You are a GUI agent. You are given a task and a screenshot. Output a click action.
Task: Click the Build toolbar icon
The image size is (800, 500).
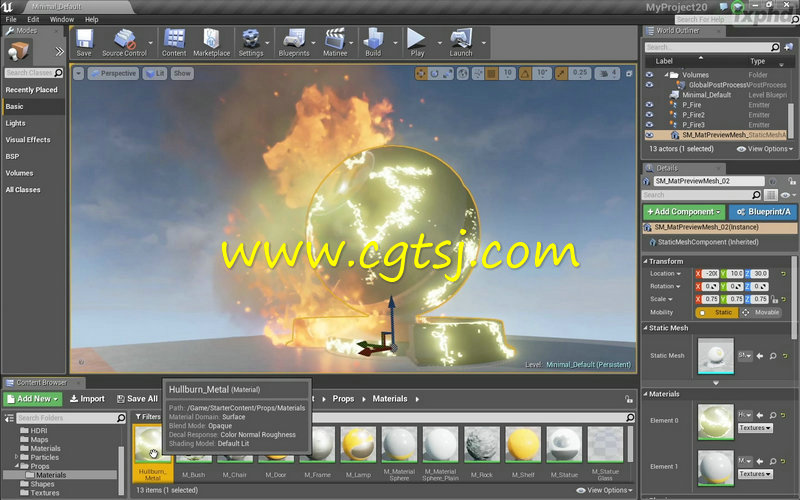coord(373,43)
